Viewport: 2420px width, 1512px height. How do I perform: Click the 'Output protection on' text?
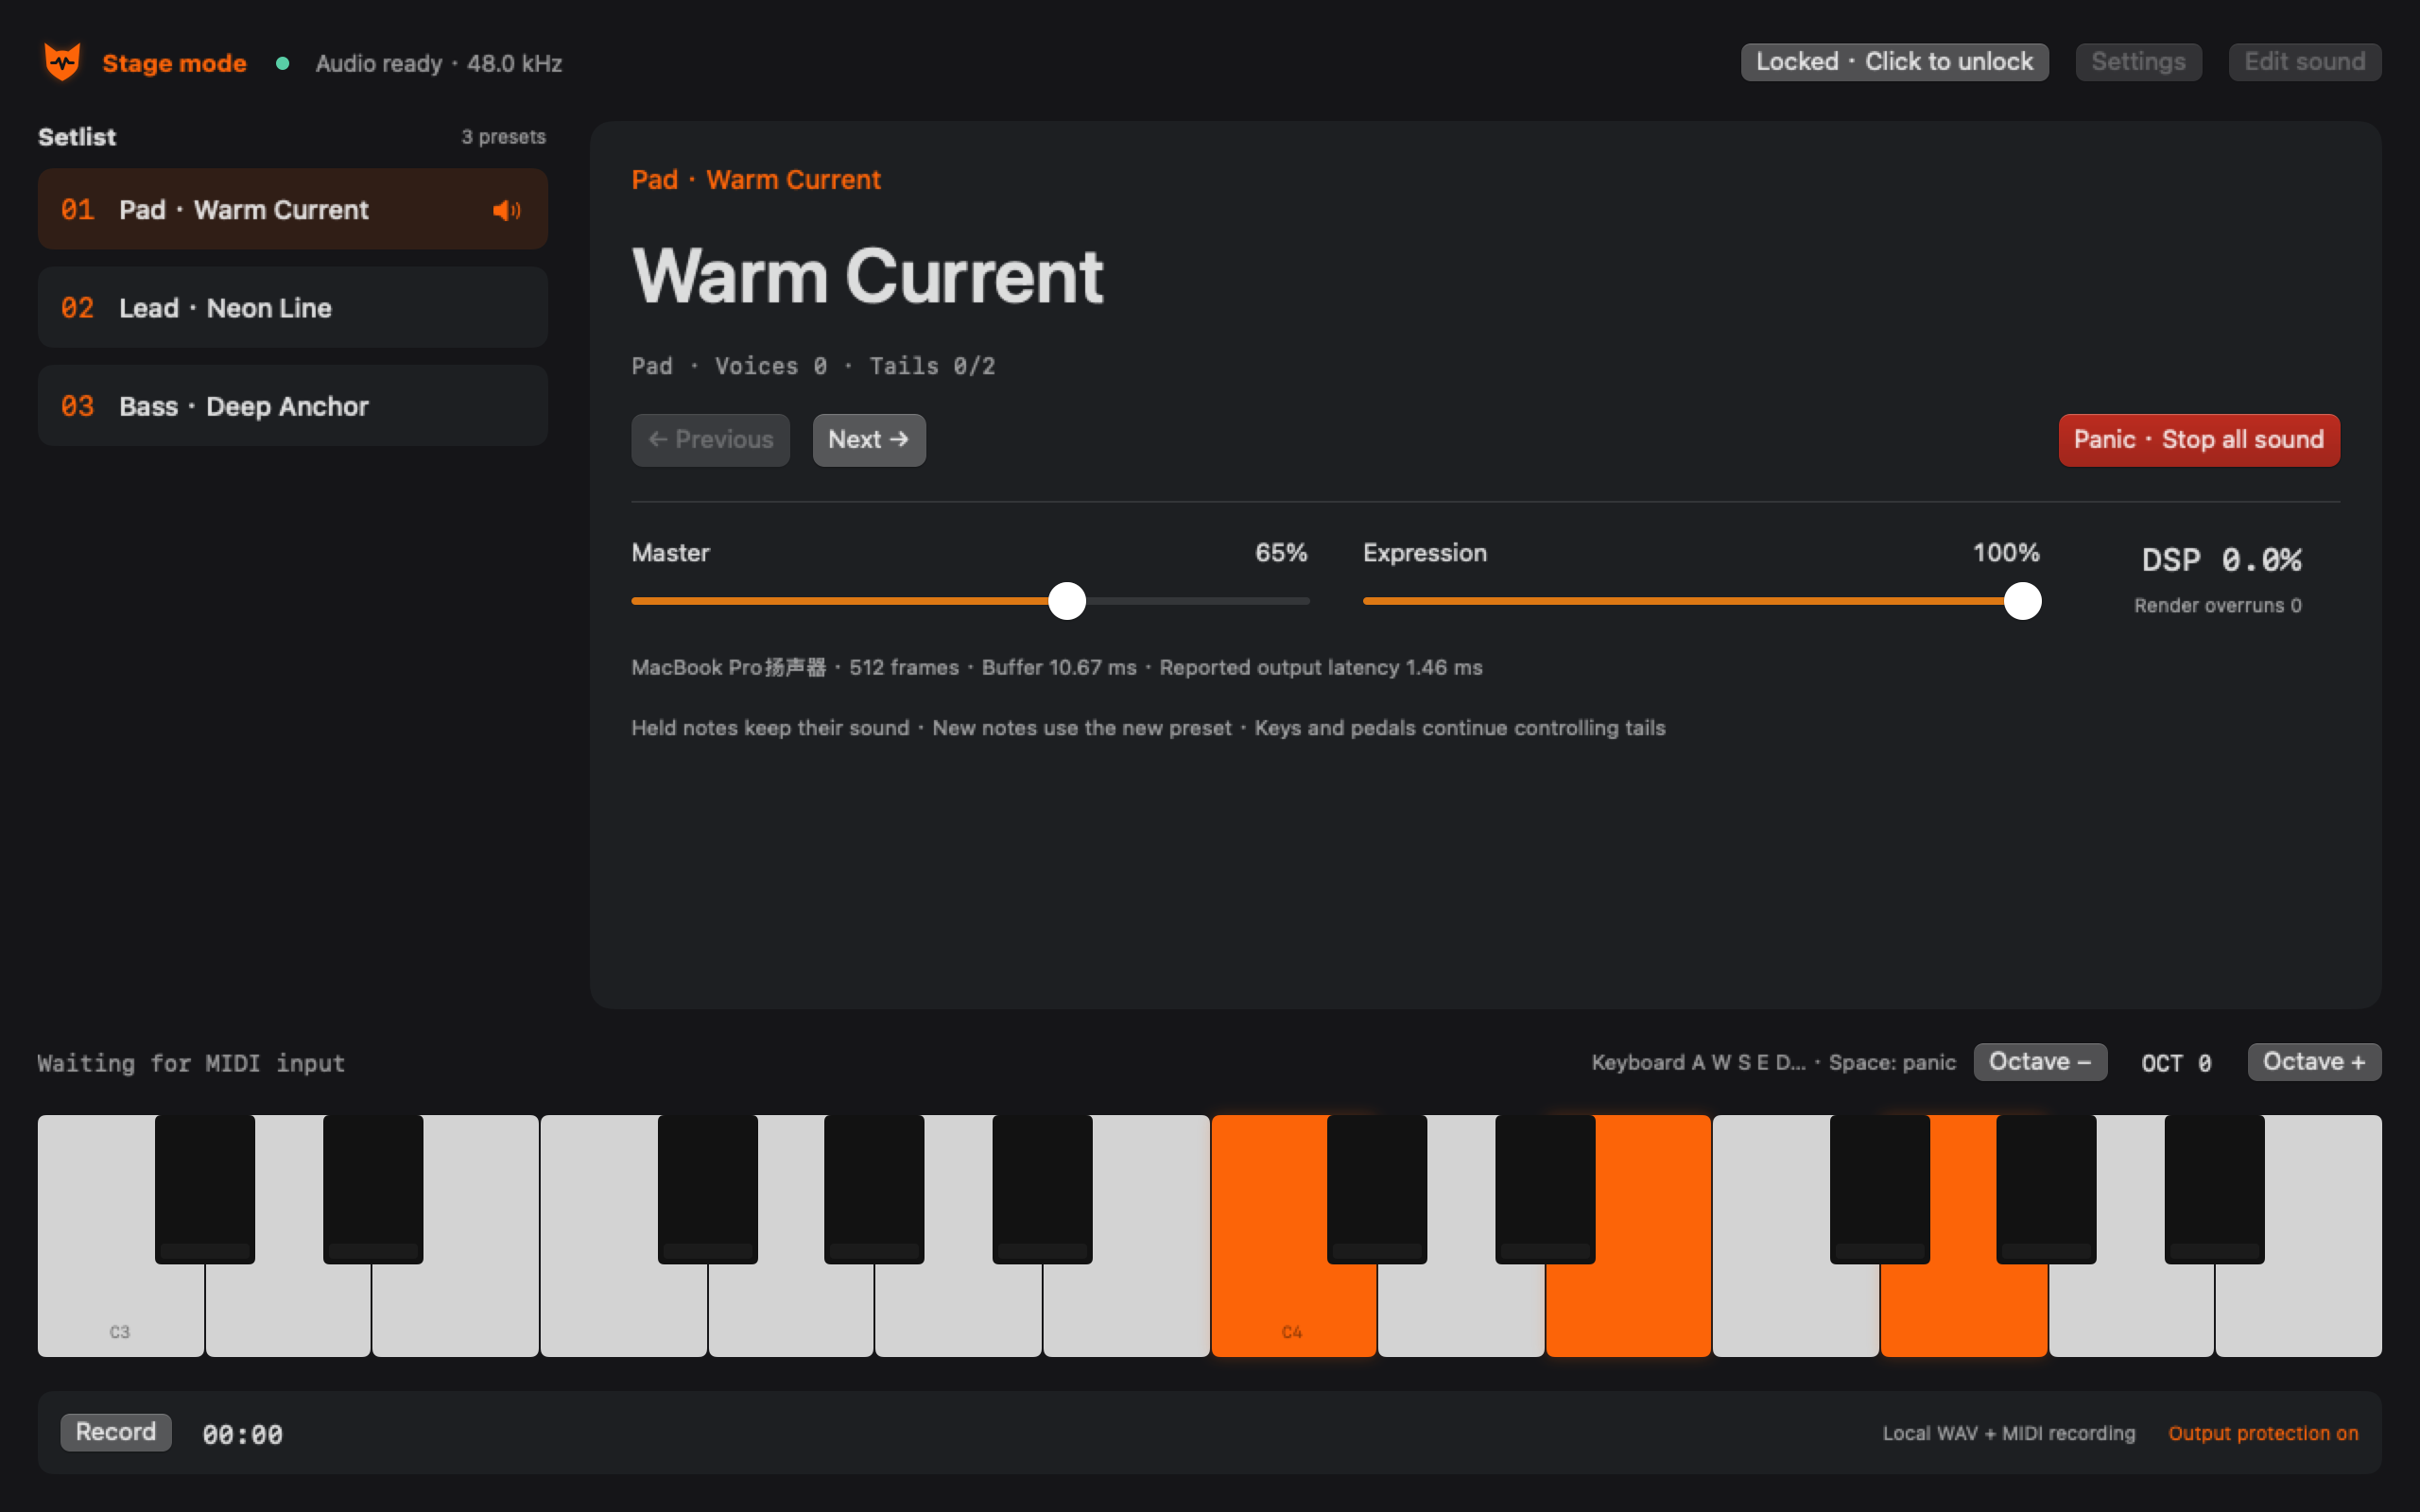pos(2263,1433)
